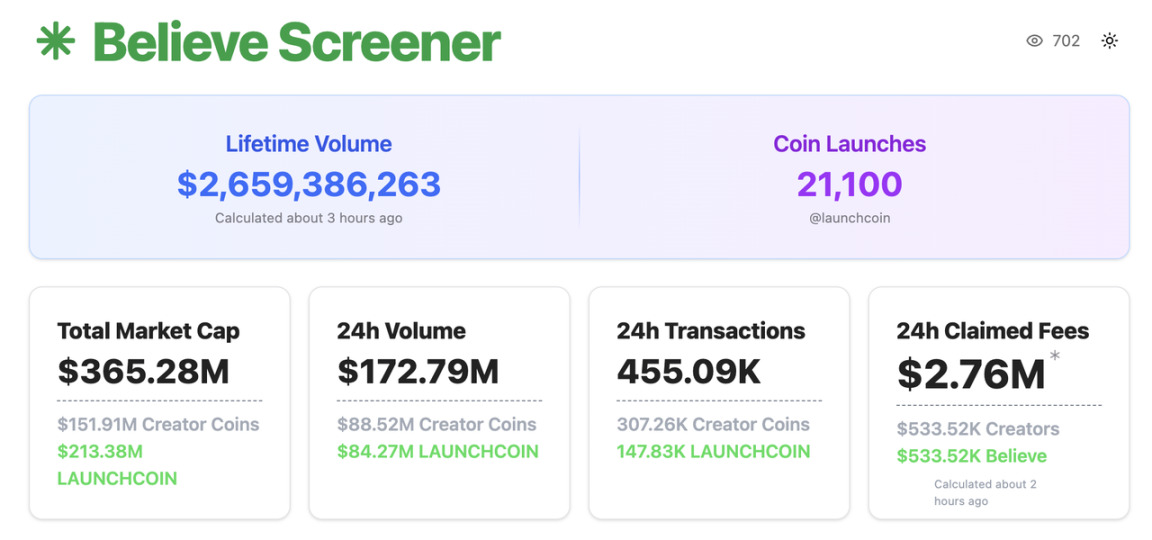Click the $533.52K Believe fees value
The width and height of the screenshot is (1152, 540).
click(971, 456)
